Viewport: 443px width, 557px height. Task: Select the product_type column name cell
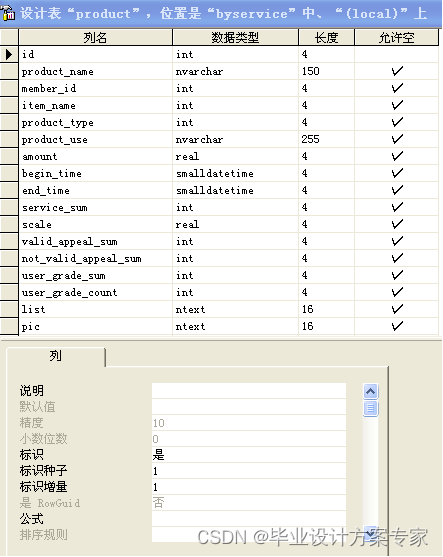96,123
